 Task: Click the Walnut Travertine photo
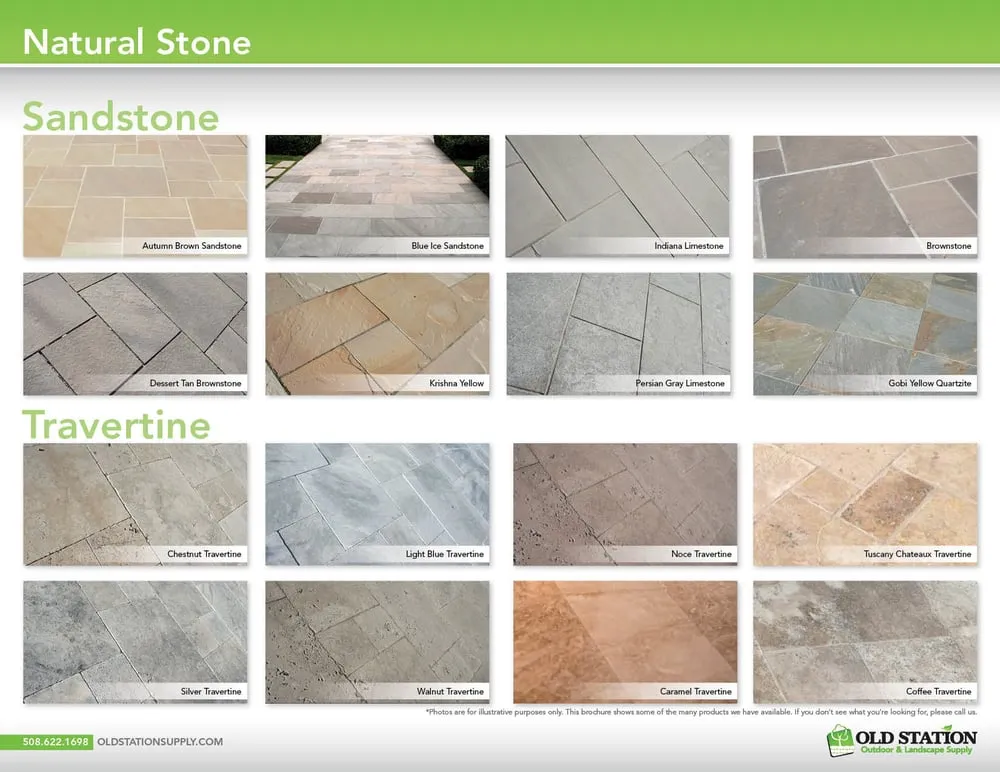pos(377,641)
